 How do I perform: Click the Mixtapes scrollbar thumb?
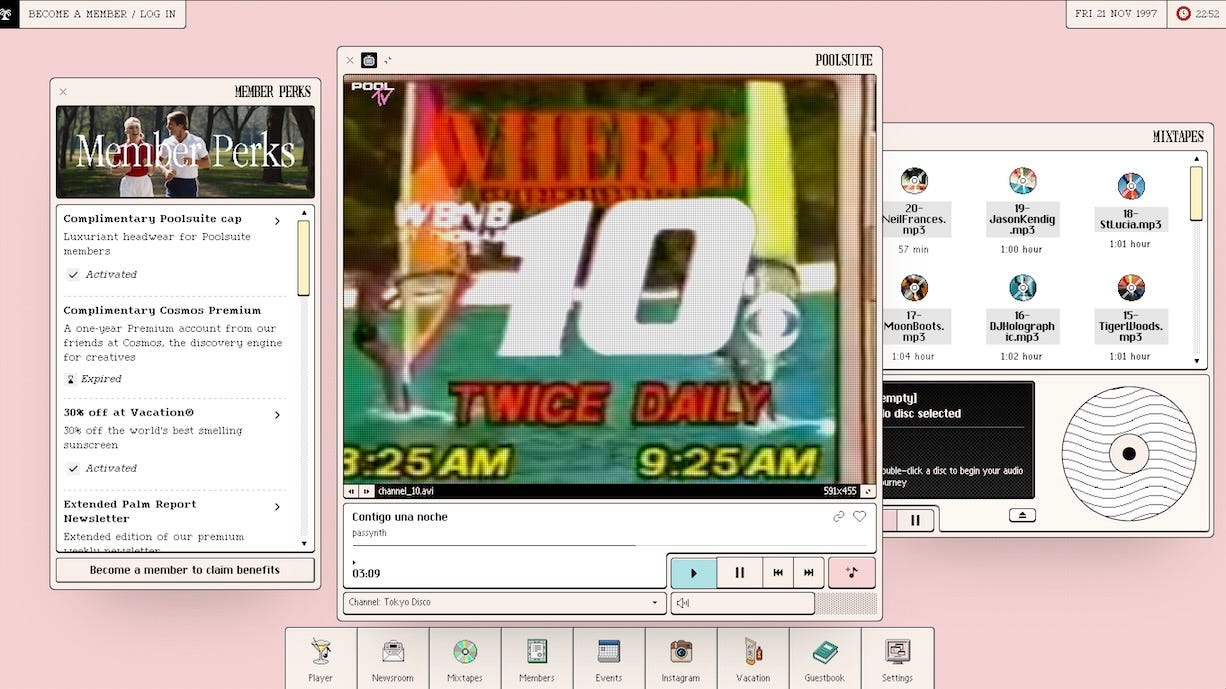click(1197, 193)
